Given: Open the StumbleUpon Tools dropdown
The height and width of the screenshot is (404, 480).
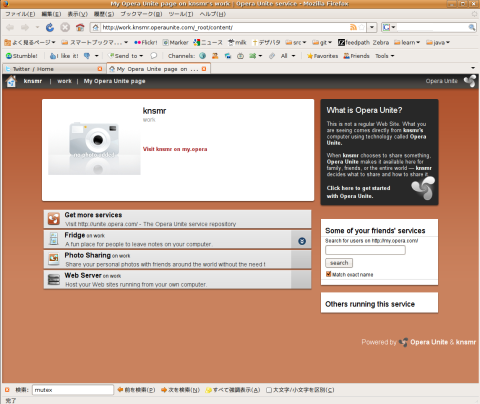Looking at the screenshot, I should 385,56.
